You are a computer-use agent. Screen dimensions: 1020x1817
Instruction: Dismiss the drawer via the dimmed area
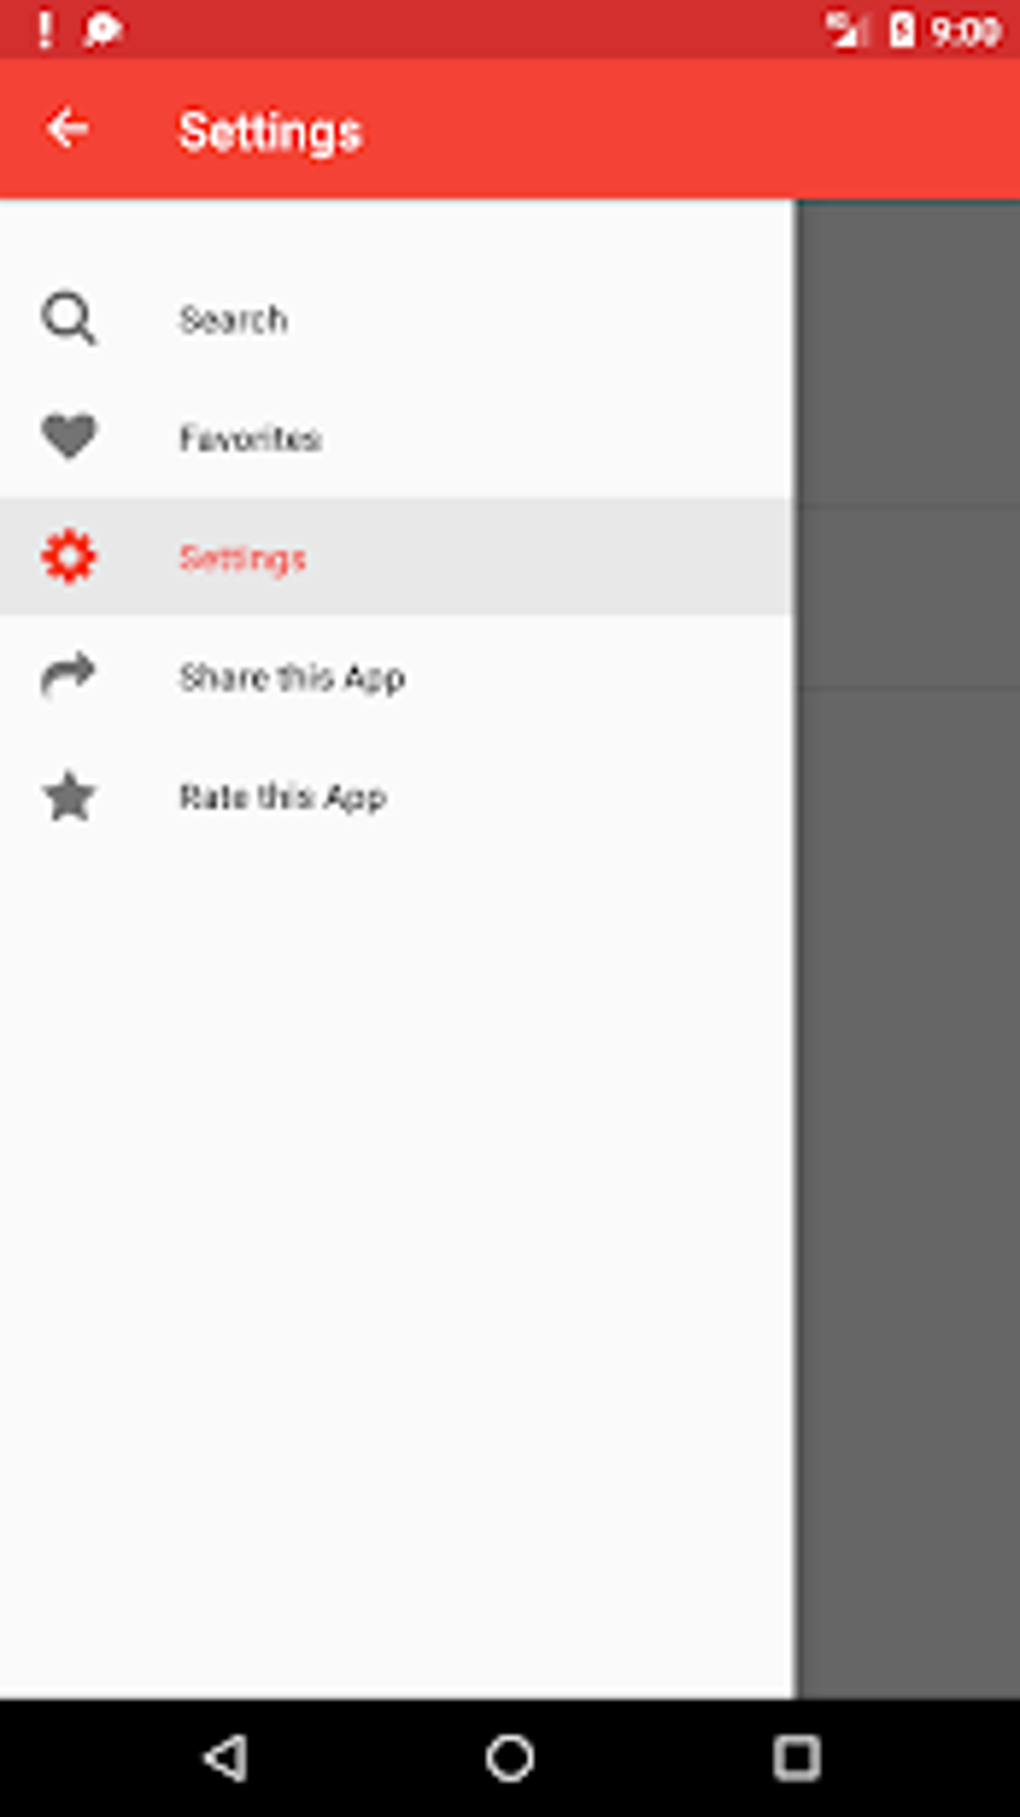[908, 948]
